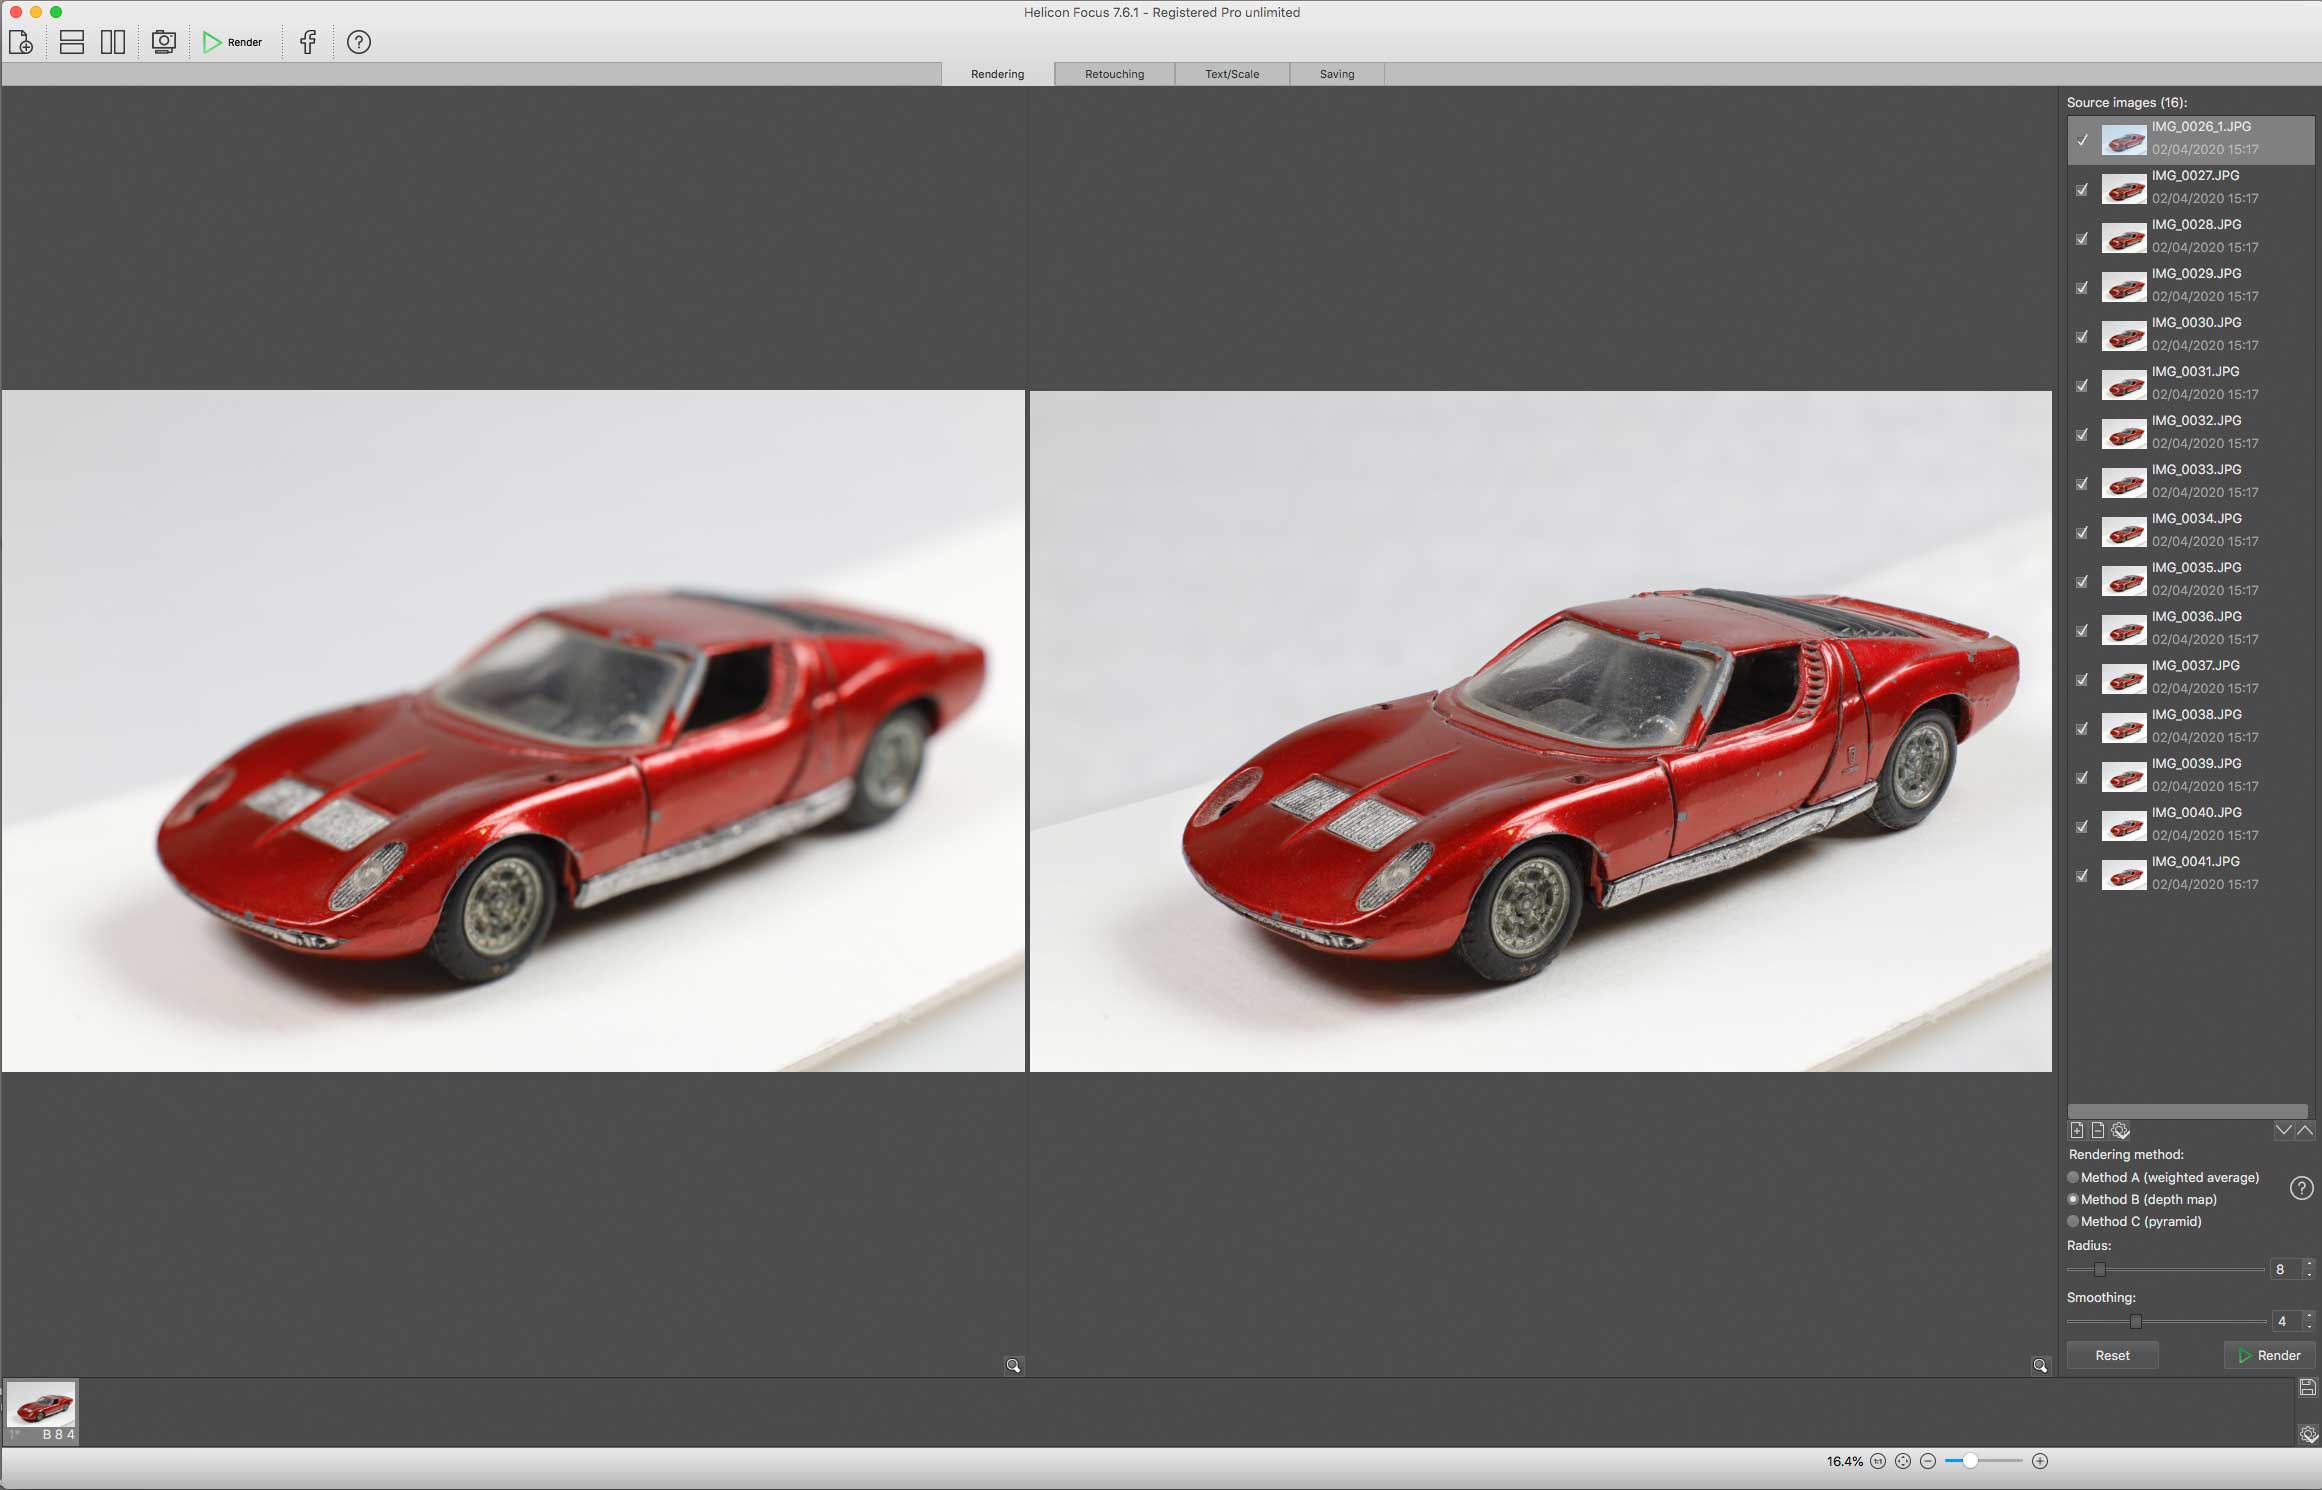Adjust the Smoothing slider
The width and height of the screenshot is (2322, 1490).
[2135, 1321]
